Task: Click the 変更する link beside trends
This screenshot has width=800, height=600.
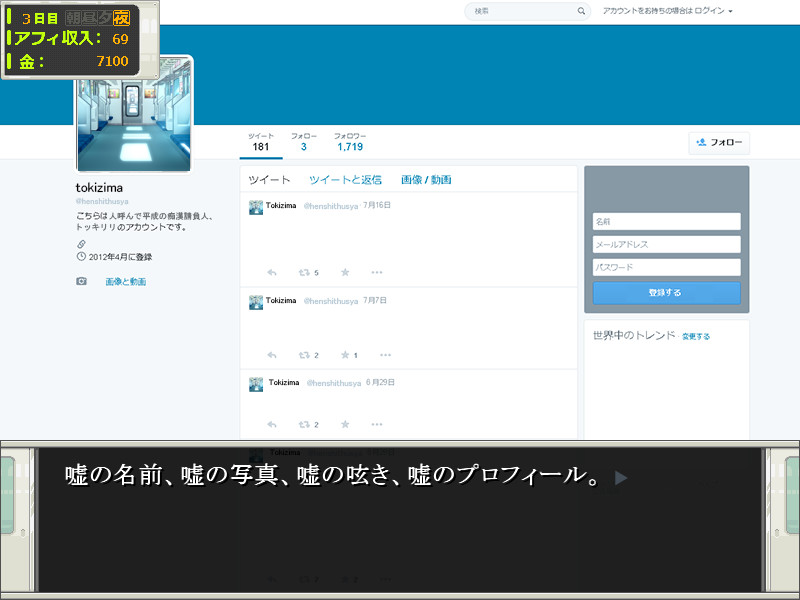Action: tap(696, 337)
